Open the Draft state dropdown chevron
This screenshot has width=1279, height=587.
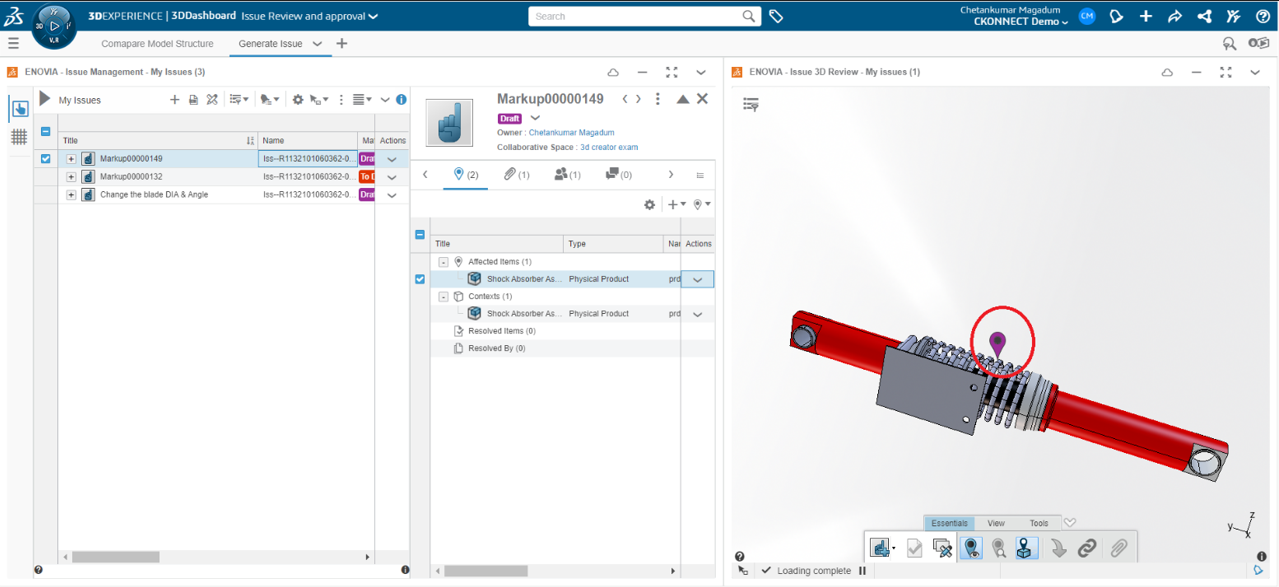click(535, 118)
